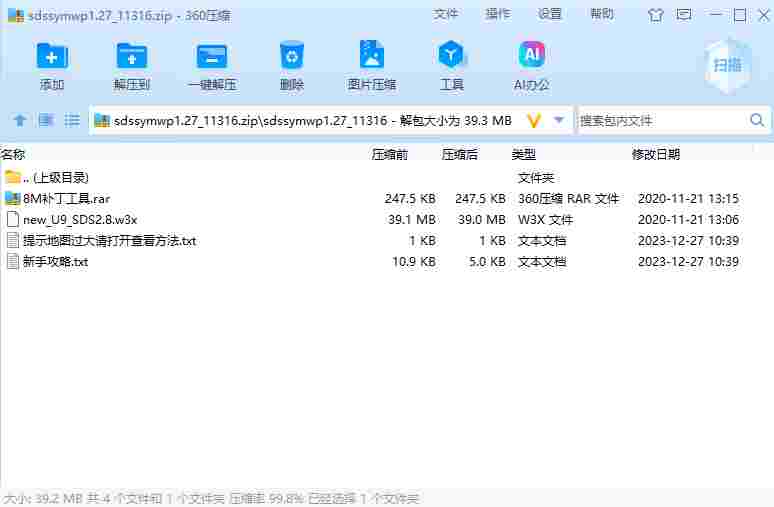Click the search magnifier icon
The height and width of the screenshot is (507, 774).
point(757,120)
